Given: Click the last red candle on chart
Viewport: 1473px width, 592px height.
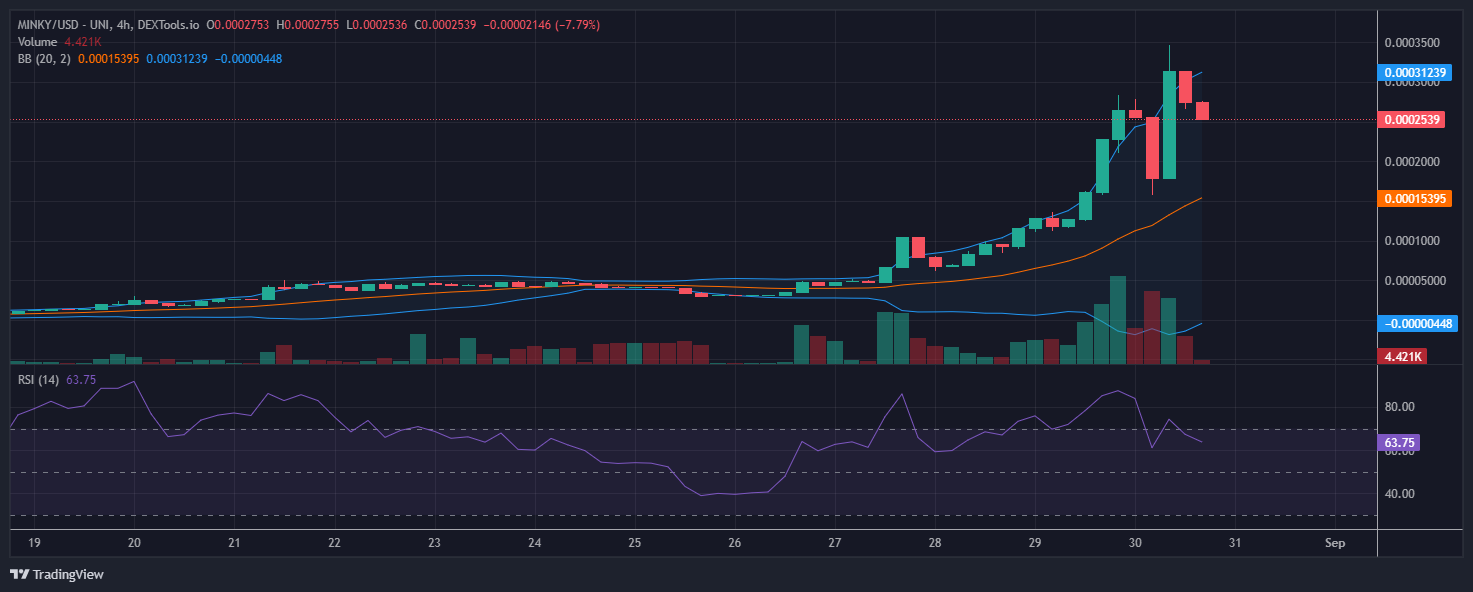Looking at the screenshot, I should click(1201, 110).
